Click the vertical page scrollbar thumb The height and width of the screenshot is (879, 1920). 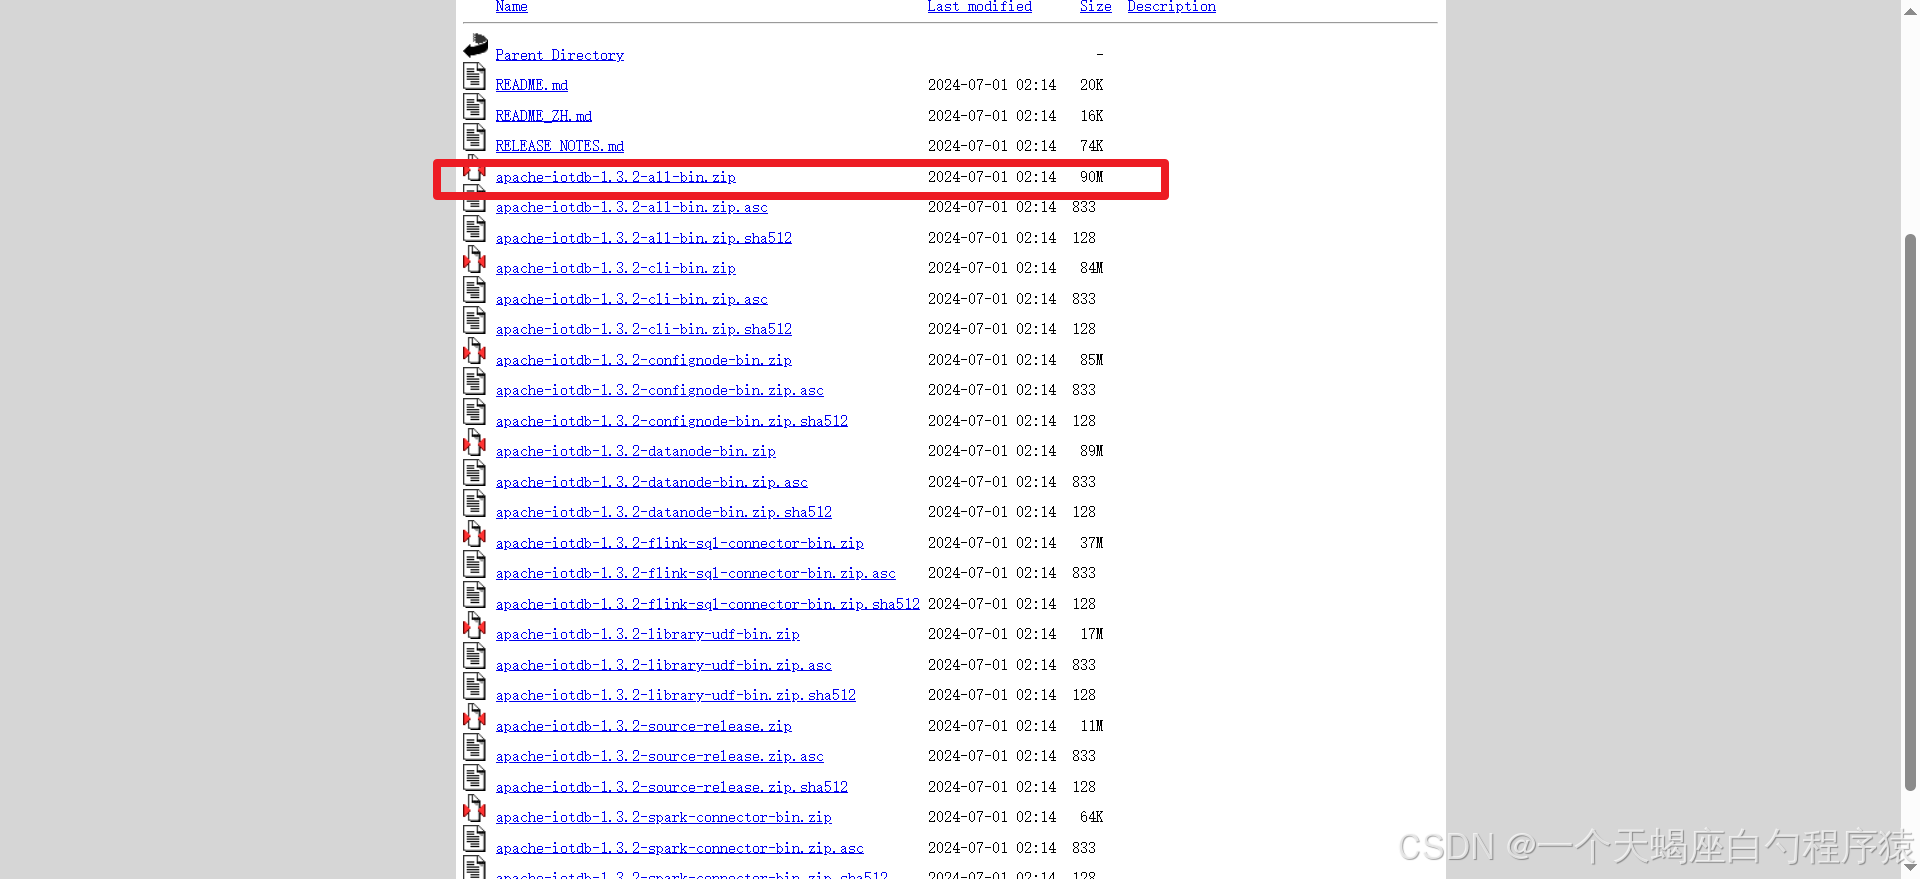pyautogui.click(x=1910, y=510)
